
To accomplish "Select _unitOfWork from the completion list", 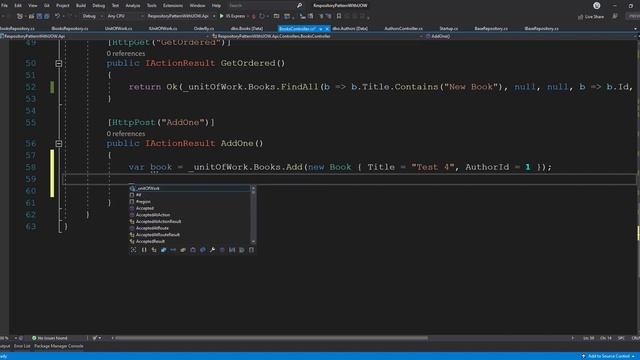I will click(x=190, y=188).
